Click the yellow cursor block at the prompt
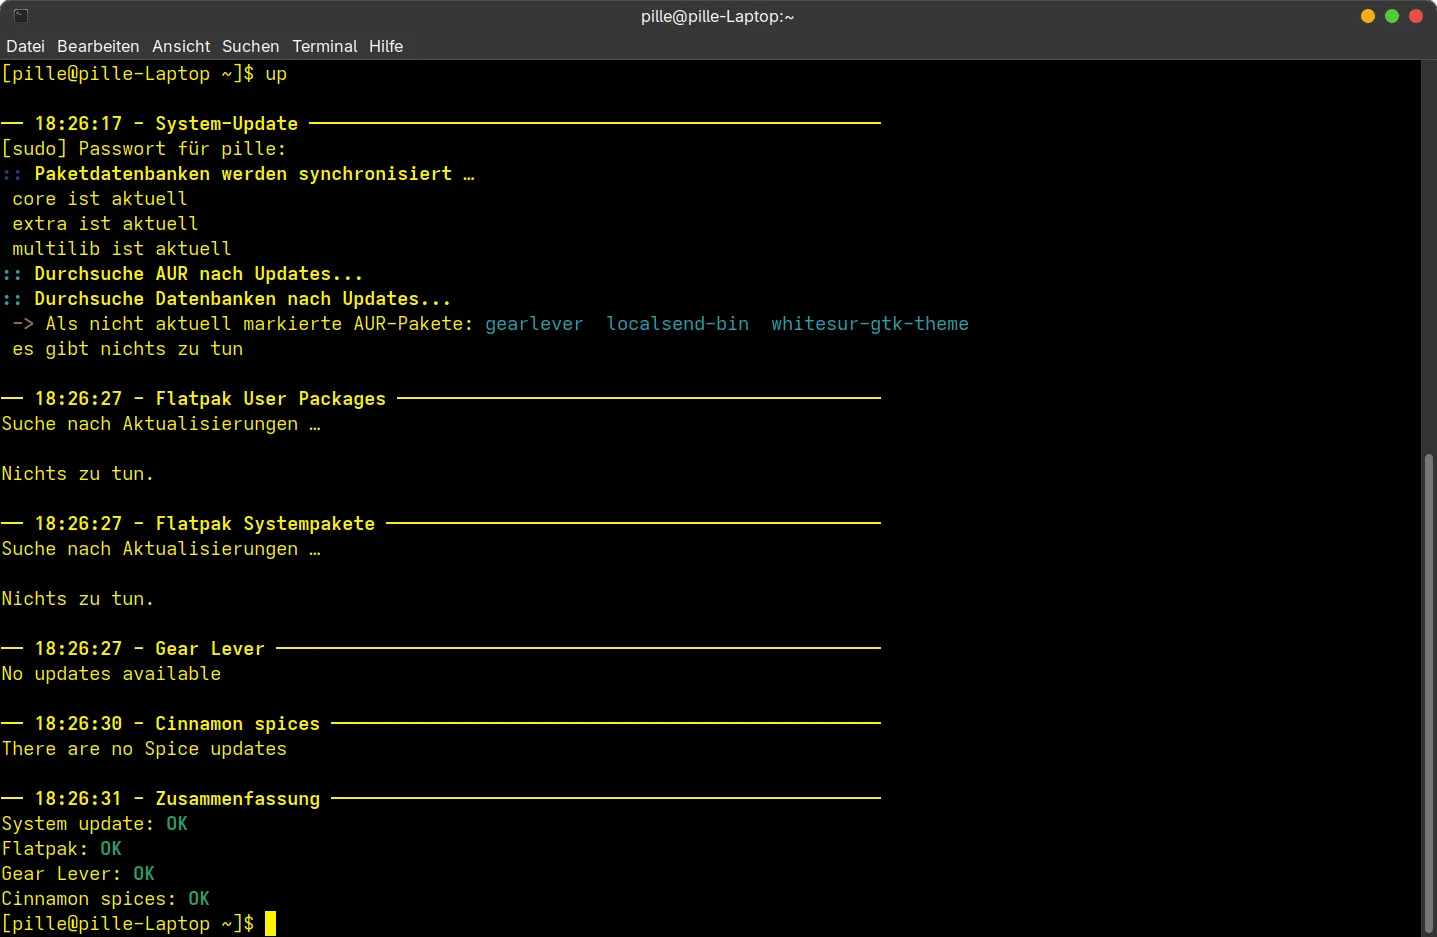Image resolution: width=1437 pixels, height=937 pixels. (x=270, y=923)
